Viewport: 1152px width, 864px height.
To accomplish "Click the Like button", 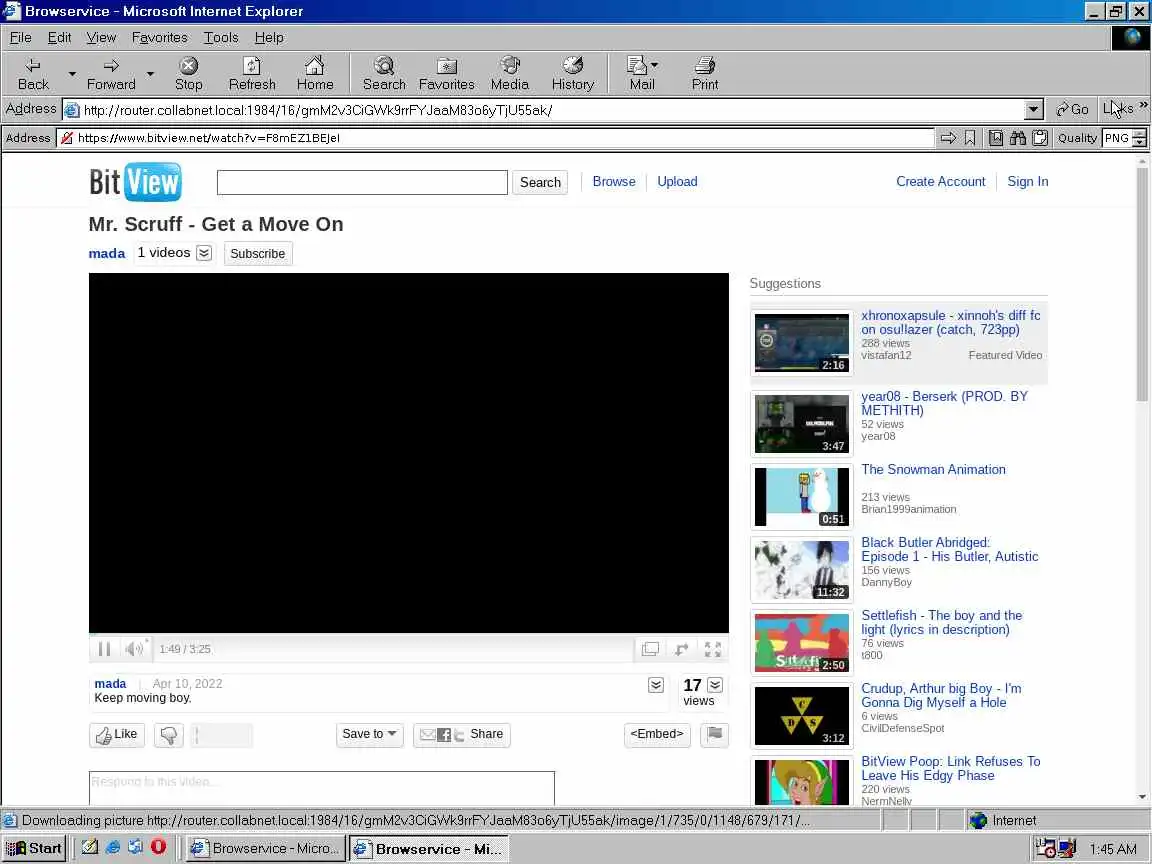I will coord(118,735).
